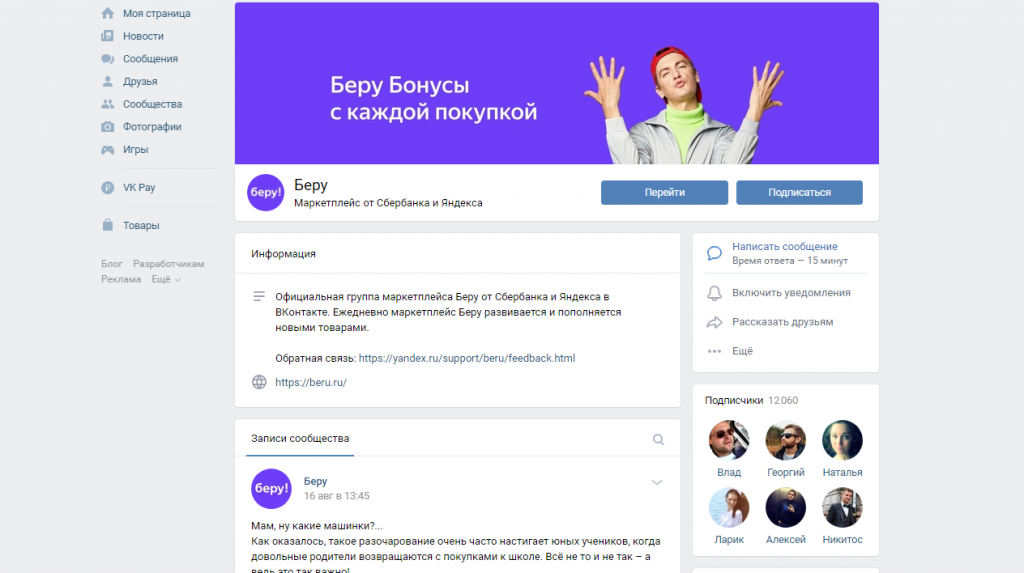The height and width of the screenshot is (573, 1024).
Task: Open VK Pay icon in sidebar
Action: 108,188
